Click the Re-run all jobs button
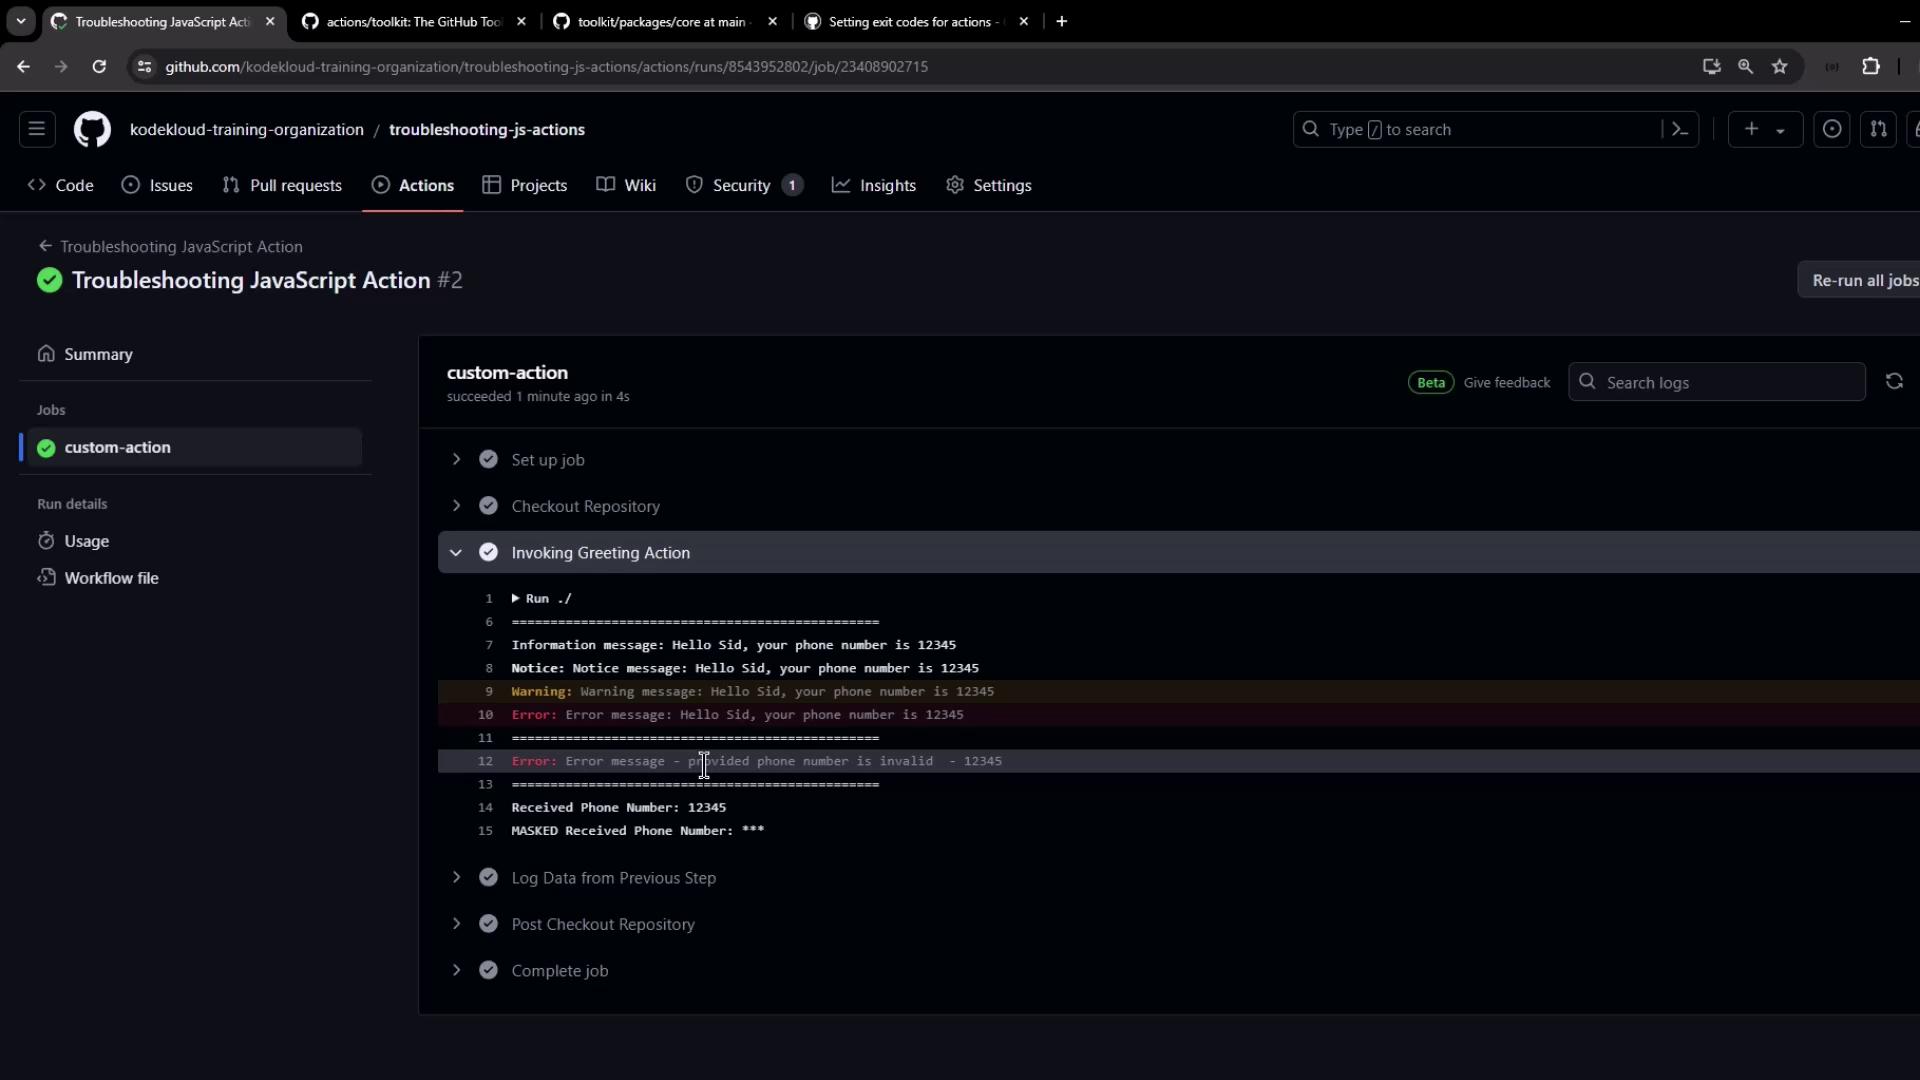 [x=1864, y=280]
